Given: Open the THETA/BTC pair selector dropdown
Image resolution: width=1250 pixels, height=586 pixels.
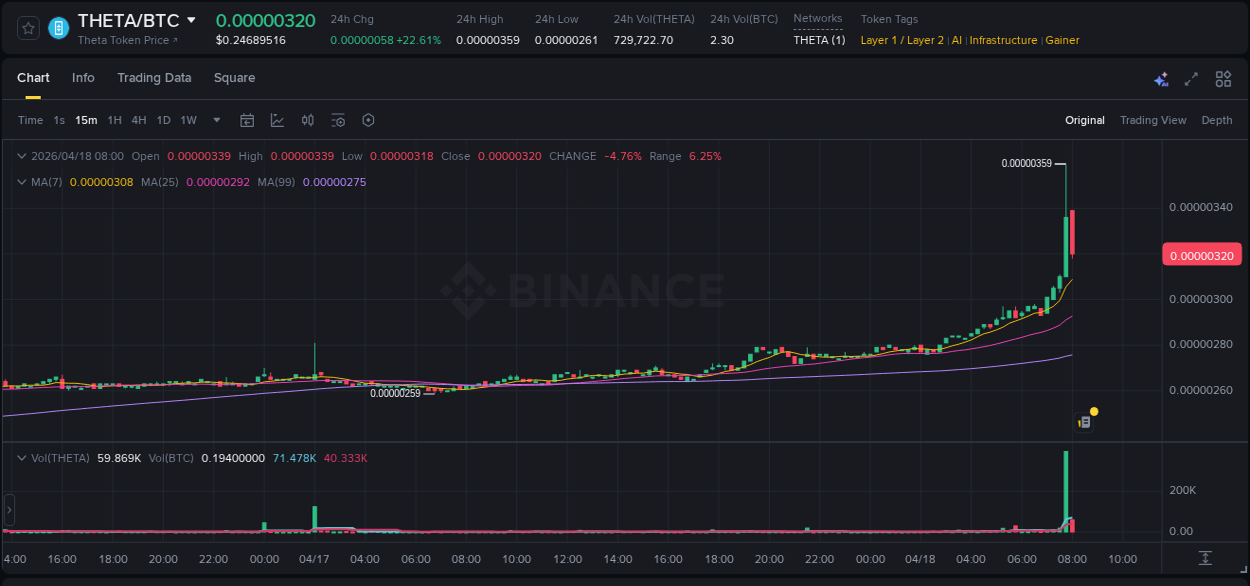Looking at the screenshot, I should [x=191, y=20].
